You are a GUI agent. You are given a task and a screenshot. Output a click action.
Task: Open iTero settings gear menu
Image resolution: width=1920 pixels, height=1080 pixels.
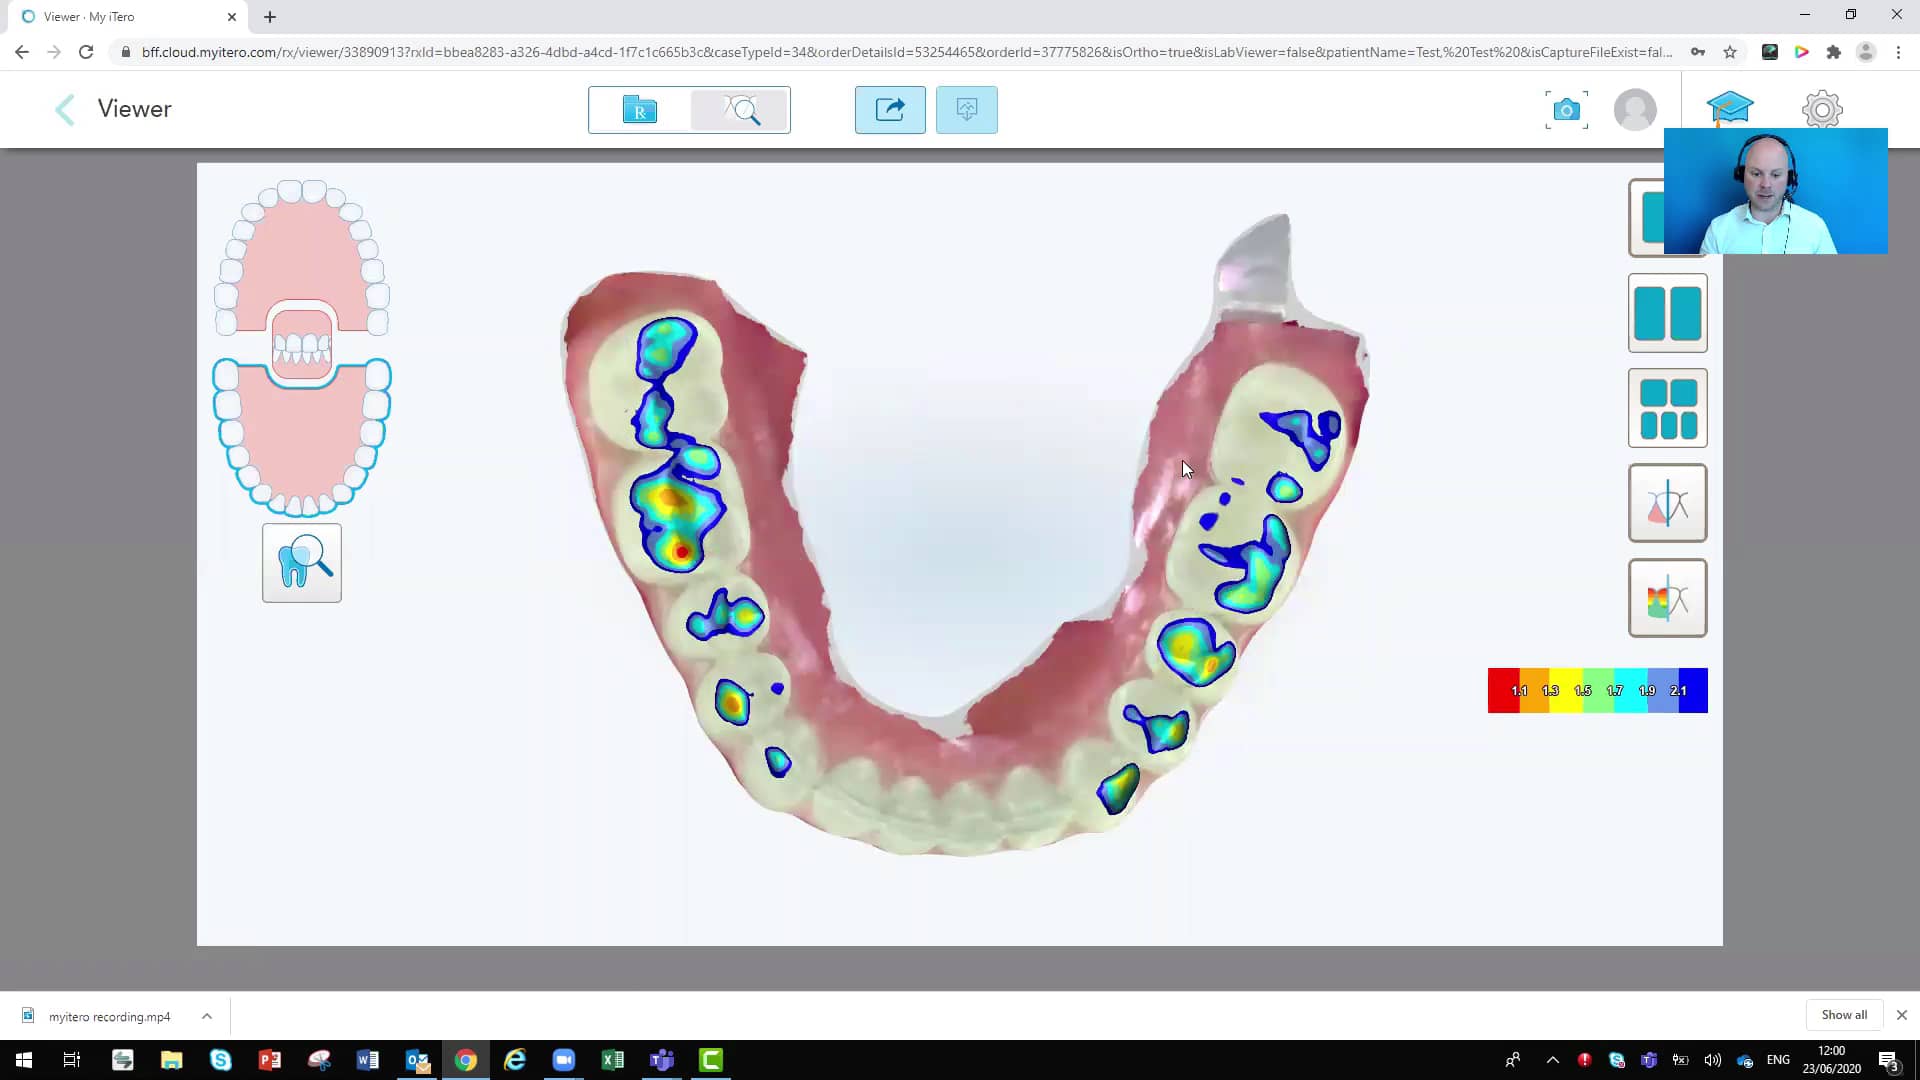(1821, 108)
